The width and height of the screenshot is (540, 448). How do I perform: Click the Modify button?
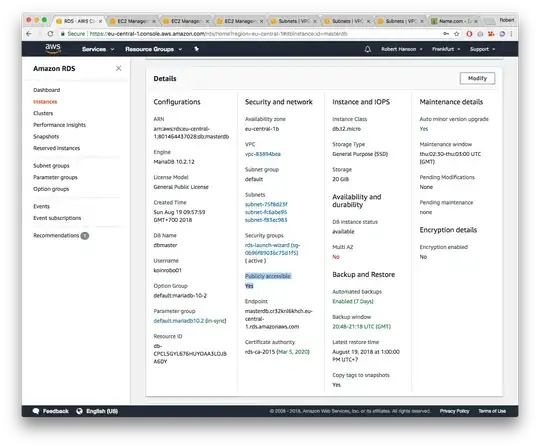coord(477,79)
